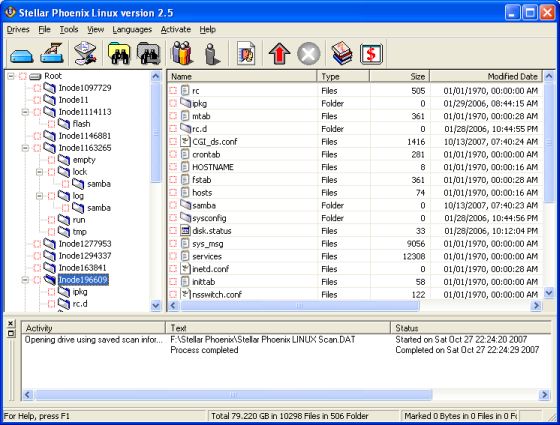Collapse the Inode196609 node
The height and width of the screenshot is (425, 560).
[x=25, y=280]
